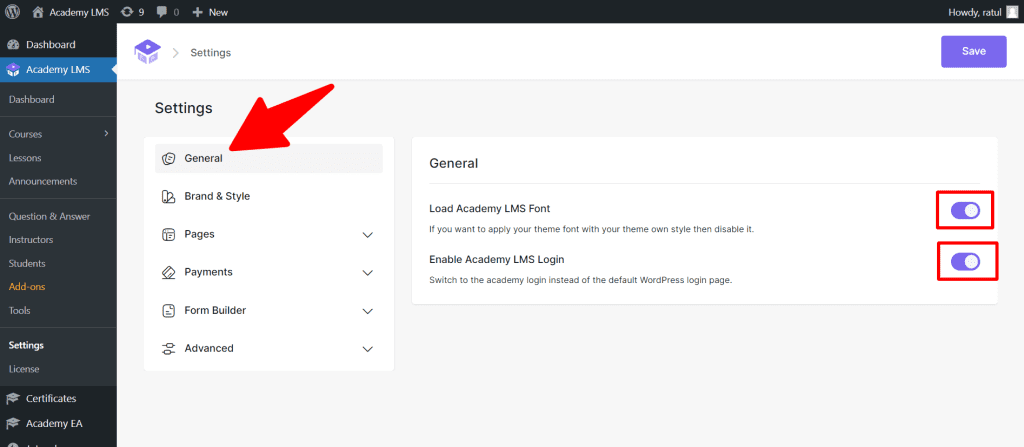Click the Academy EA graduation cap icon
This screenshot has width=1024, height=447.
click(13, 423)
